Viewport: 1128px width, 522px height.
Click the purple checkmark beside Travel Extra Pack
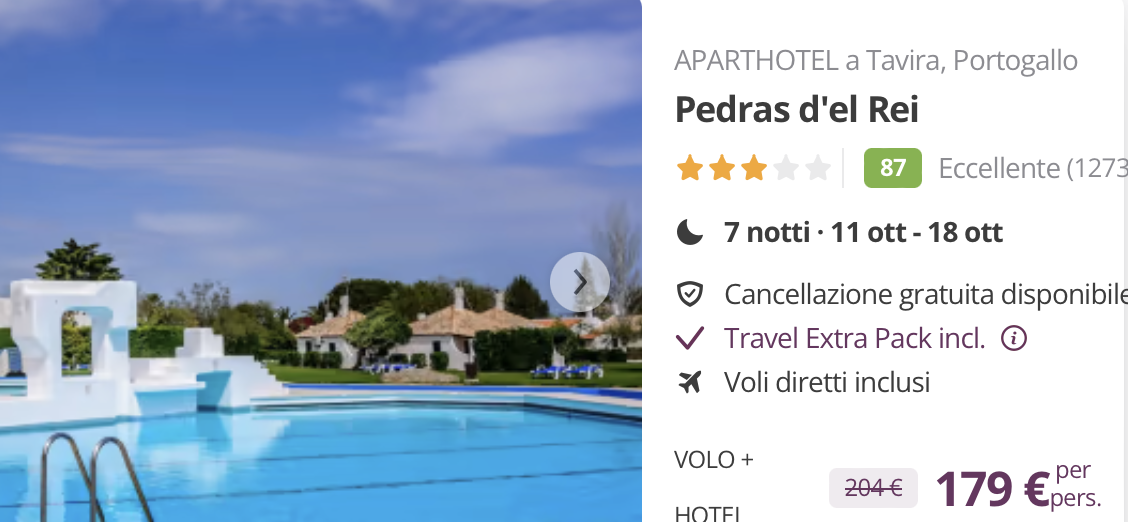[x=690, y=338]
